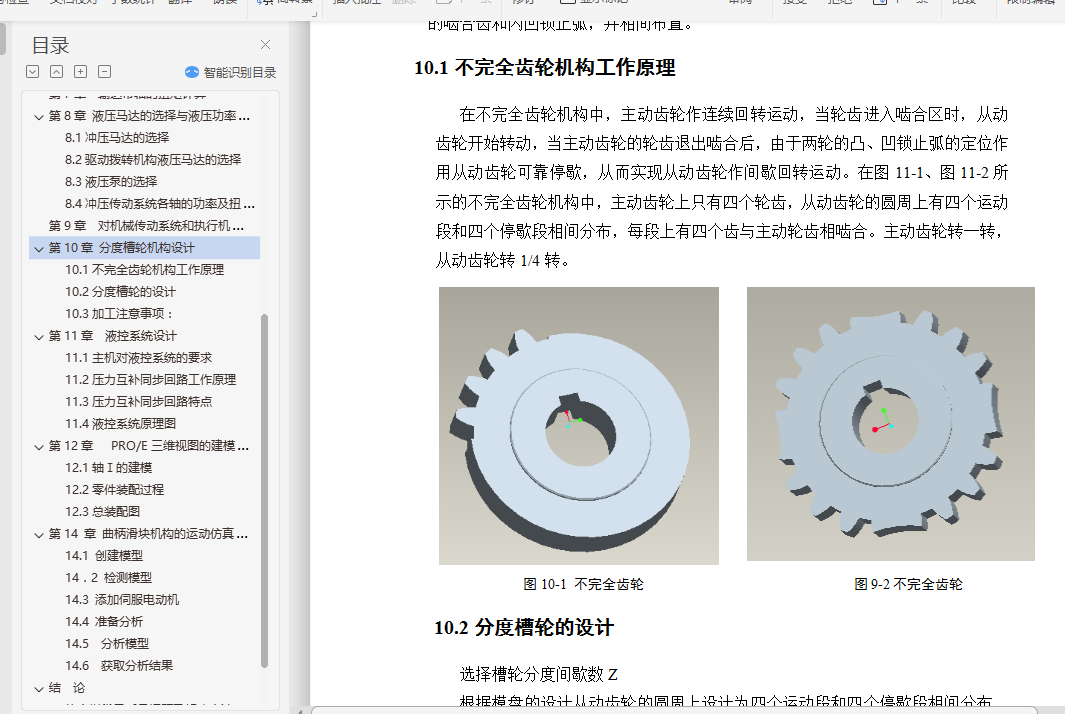Collapse the 第 11 章 液控系统设计 node
1065x714 pixels.
(39, 336)
